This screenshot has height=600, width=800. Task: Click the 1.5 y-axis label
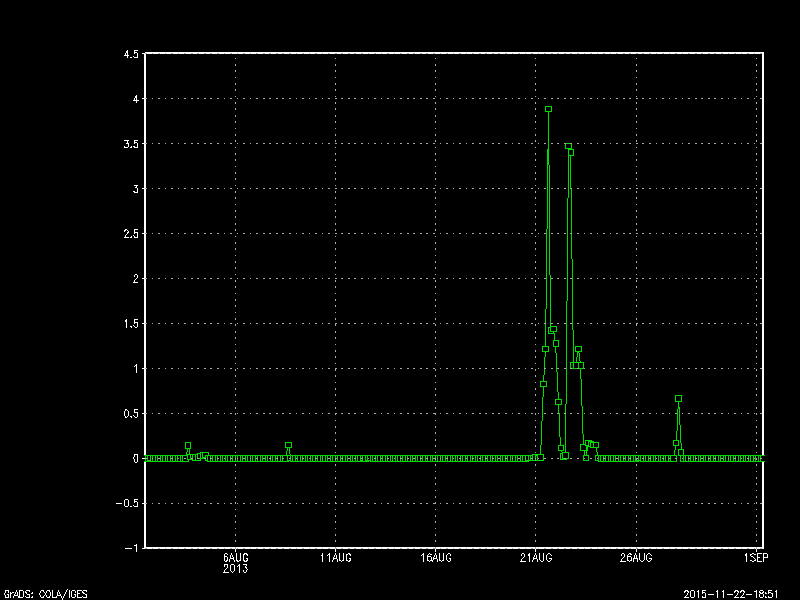click(131, 323)
